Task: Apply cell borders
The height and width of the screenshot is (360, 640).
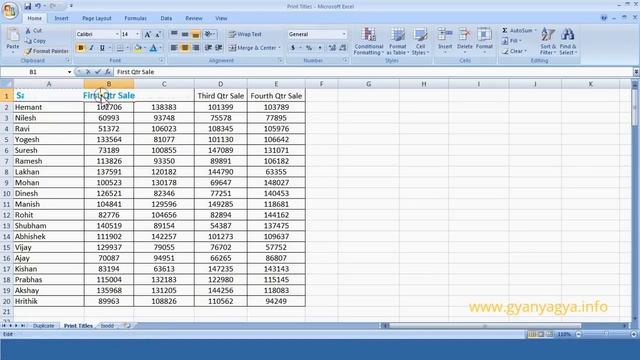Action: pyautogui.click(x=120, y=48)
